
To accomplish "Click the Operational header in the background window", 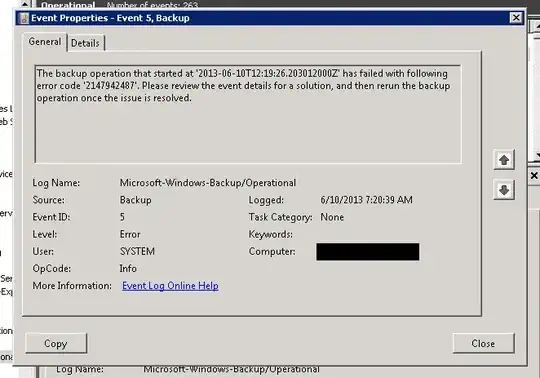I will tap(68, 5).
